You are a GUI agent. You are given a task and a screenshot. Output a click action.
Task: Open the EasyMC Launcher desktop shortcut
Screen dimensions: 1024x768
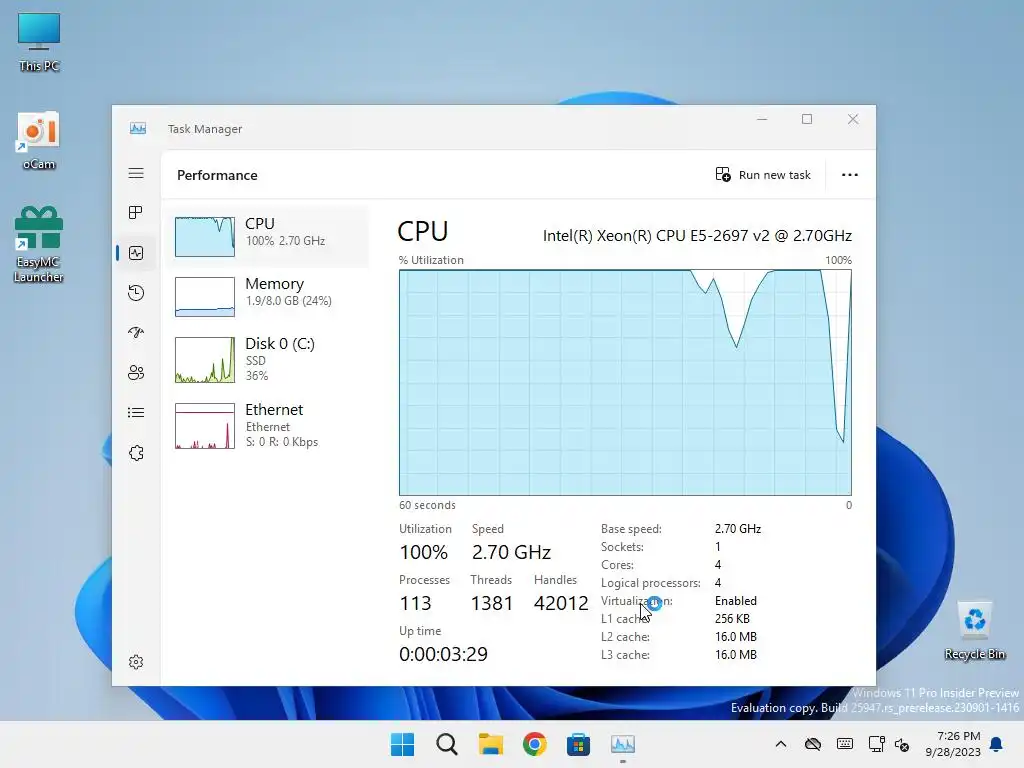pos(39,245)
